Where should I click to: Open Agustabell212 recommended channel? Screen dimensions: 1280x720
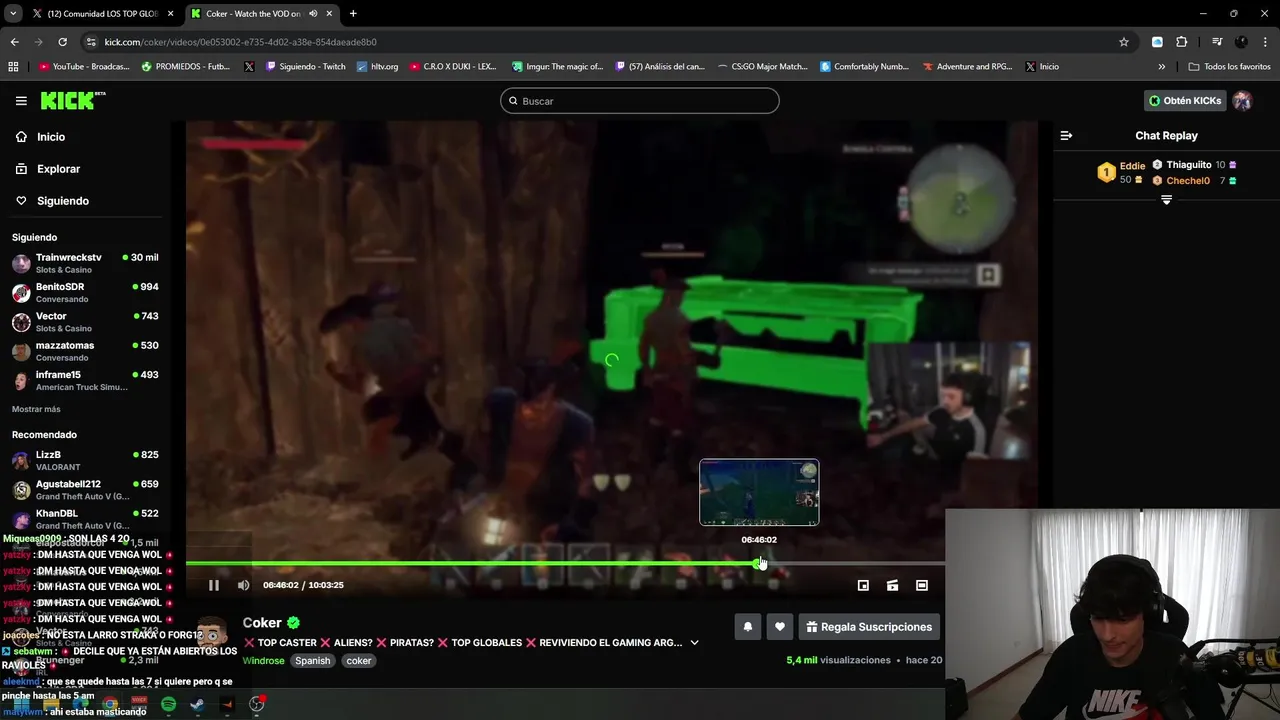[85, 490]
